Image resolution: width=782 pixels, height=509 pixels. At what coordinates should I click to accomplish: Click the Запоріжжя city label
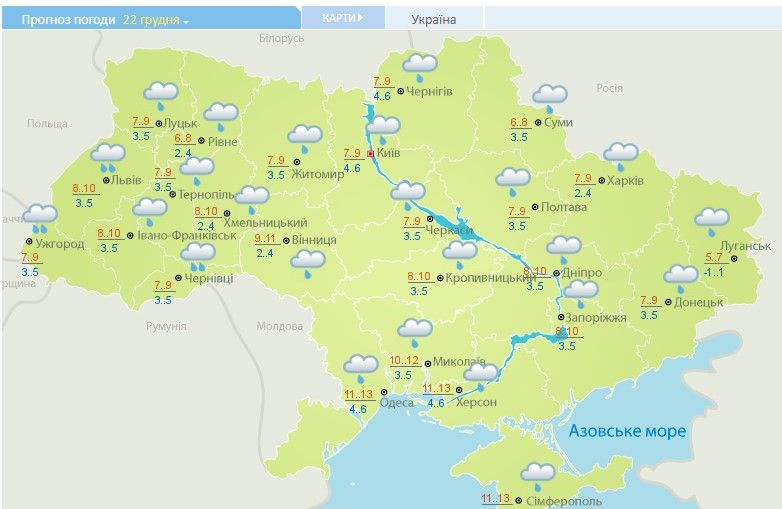pos(596,318)
